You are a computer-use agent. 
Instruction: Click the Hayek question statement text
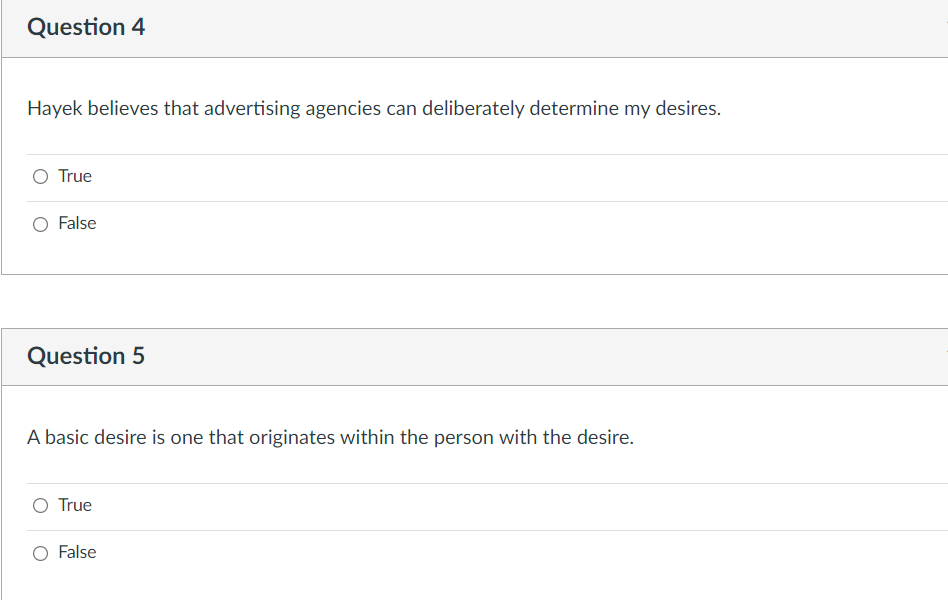tap(375, 108)
